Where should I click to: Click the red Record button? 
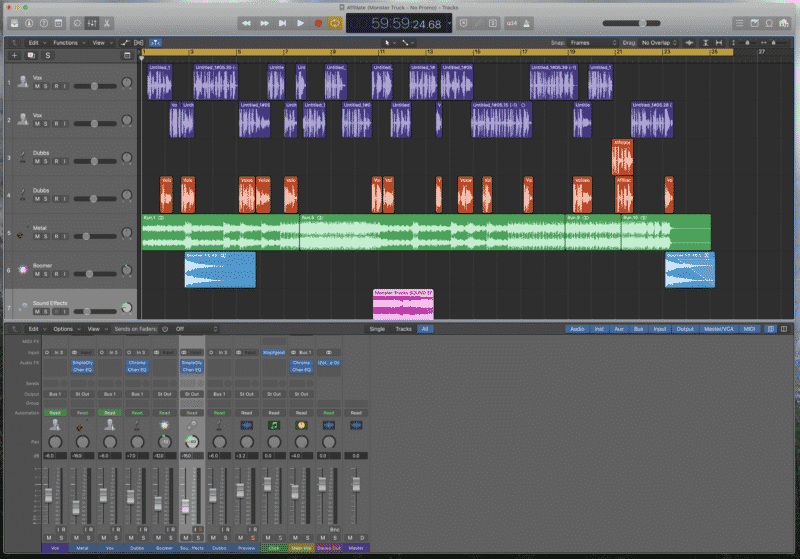(318, 23)
